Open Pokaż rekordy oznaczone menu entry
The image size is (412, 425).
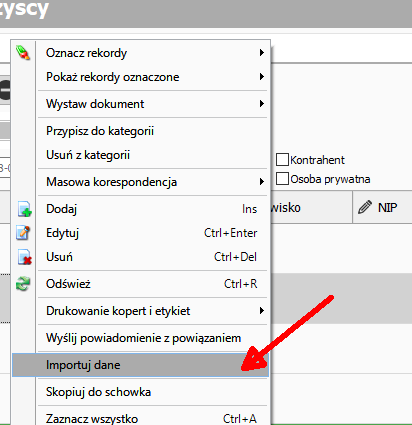click(140, 77)
